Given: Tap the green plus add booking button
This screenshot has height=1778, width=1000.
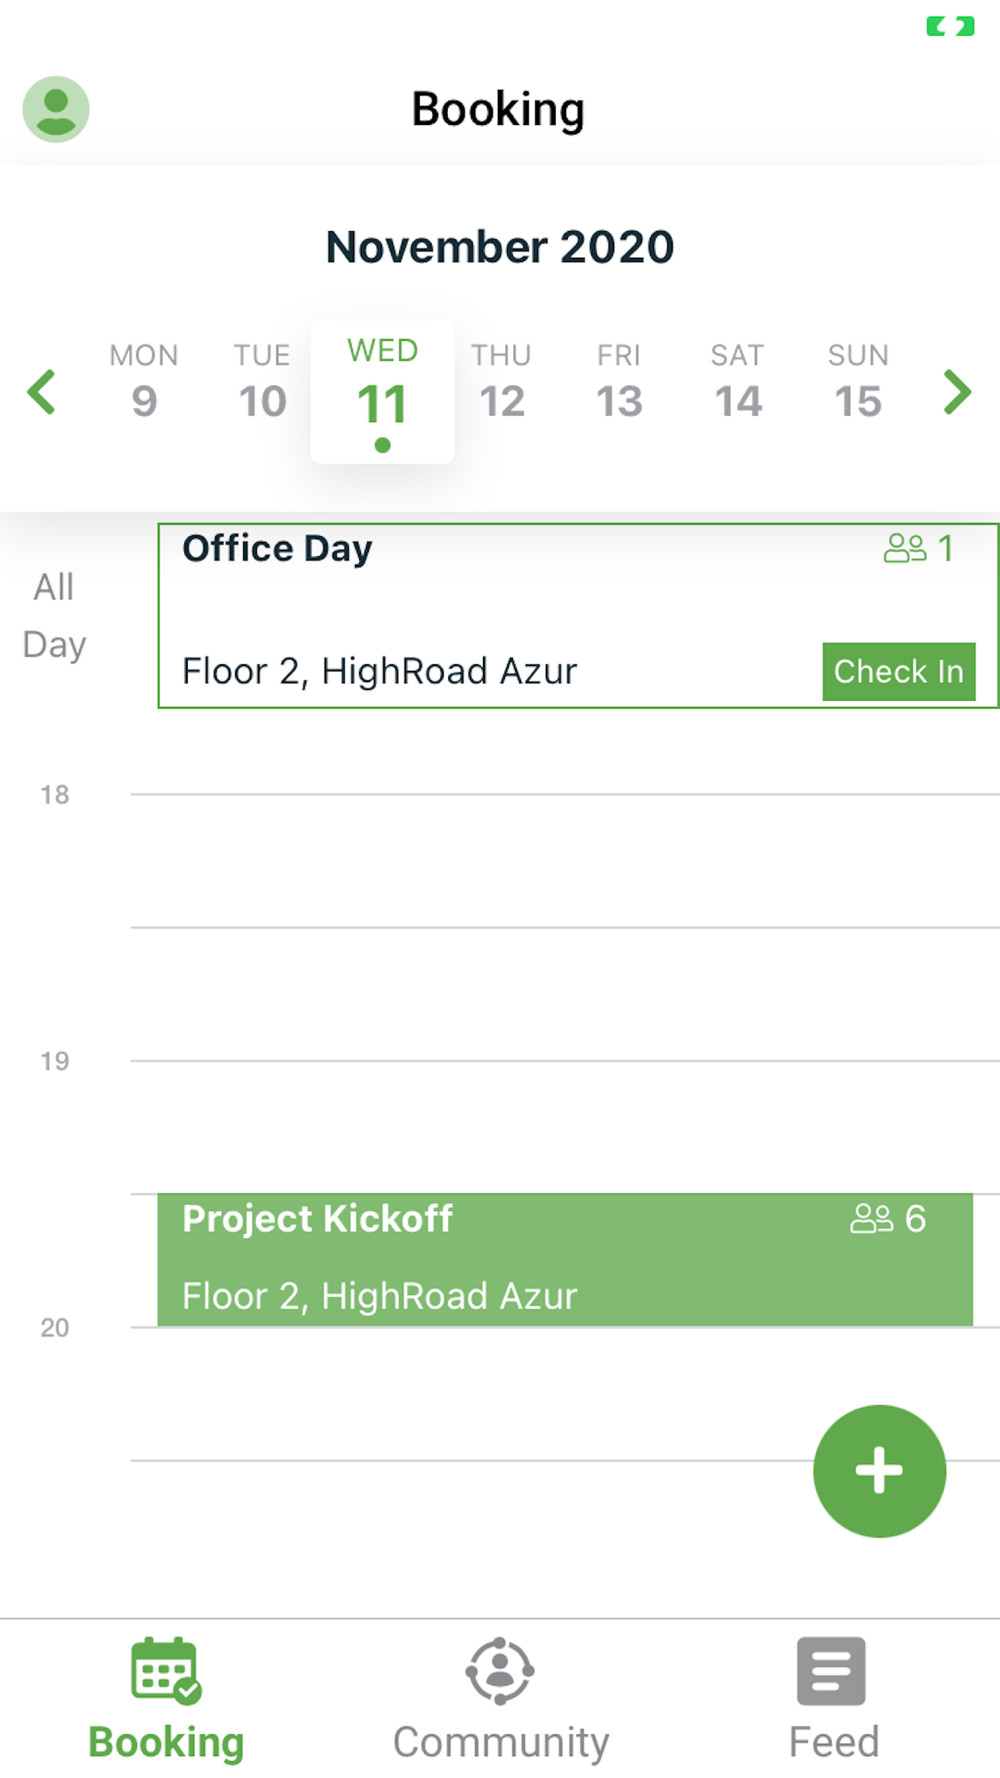Looking at the screenshot, I should point(879,1470).
